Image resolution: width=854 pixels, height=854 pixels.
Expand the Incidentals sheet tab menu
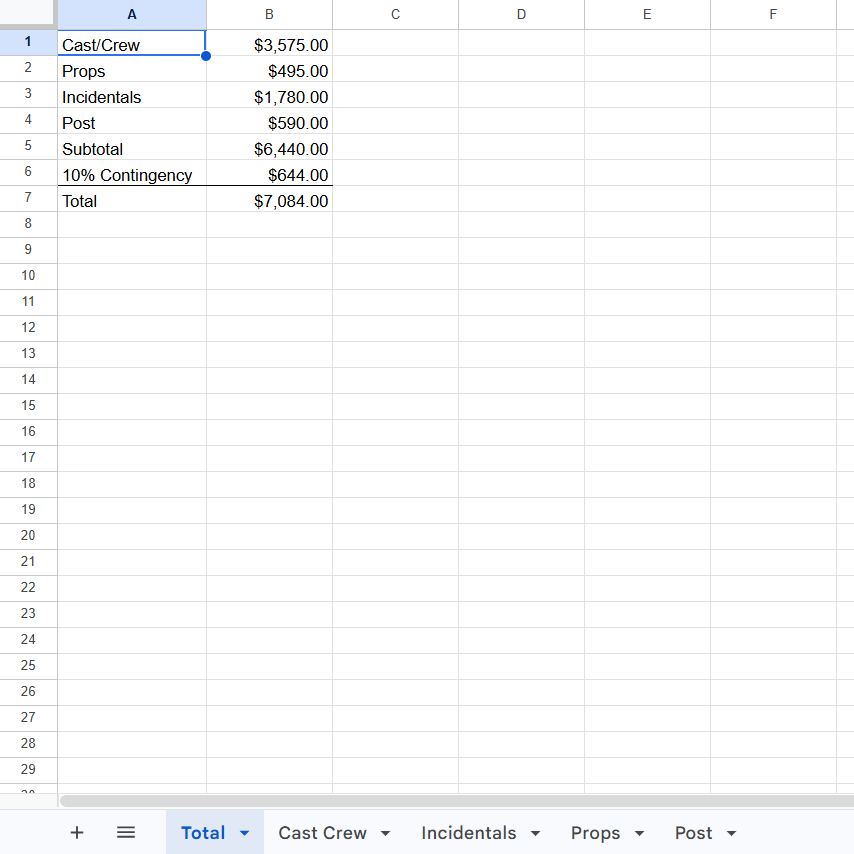pyautogui.click(x=536, y=832)
